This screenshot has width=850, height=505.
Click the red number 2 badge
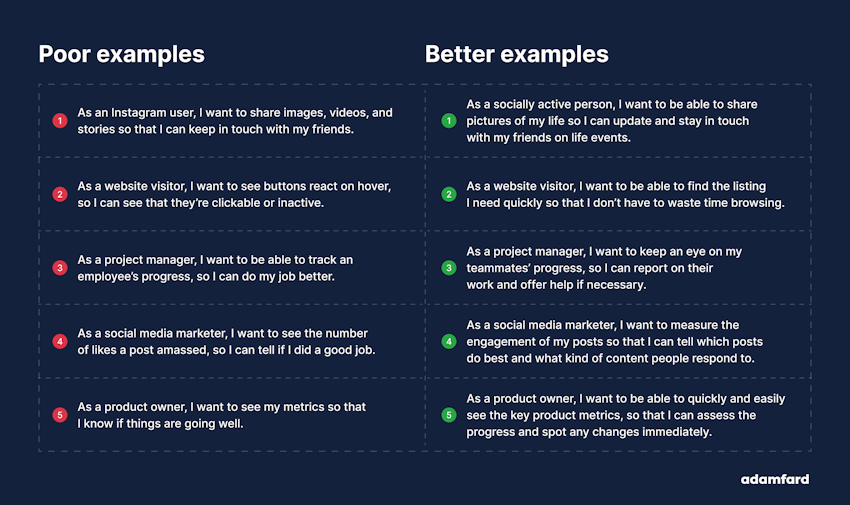pyautogui.click(x=60, y=194)
